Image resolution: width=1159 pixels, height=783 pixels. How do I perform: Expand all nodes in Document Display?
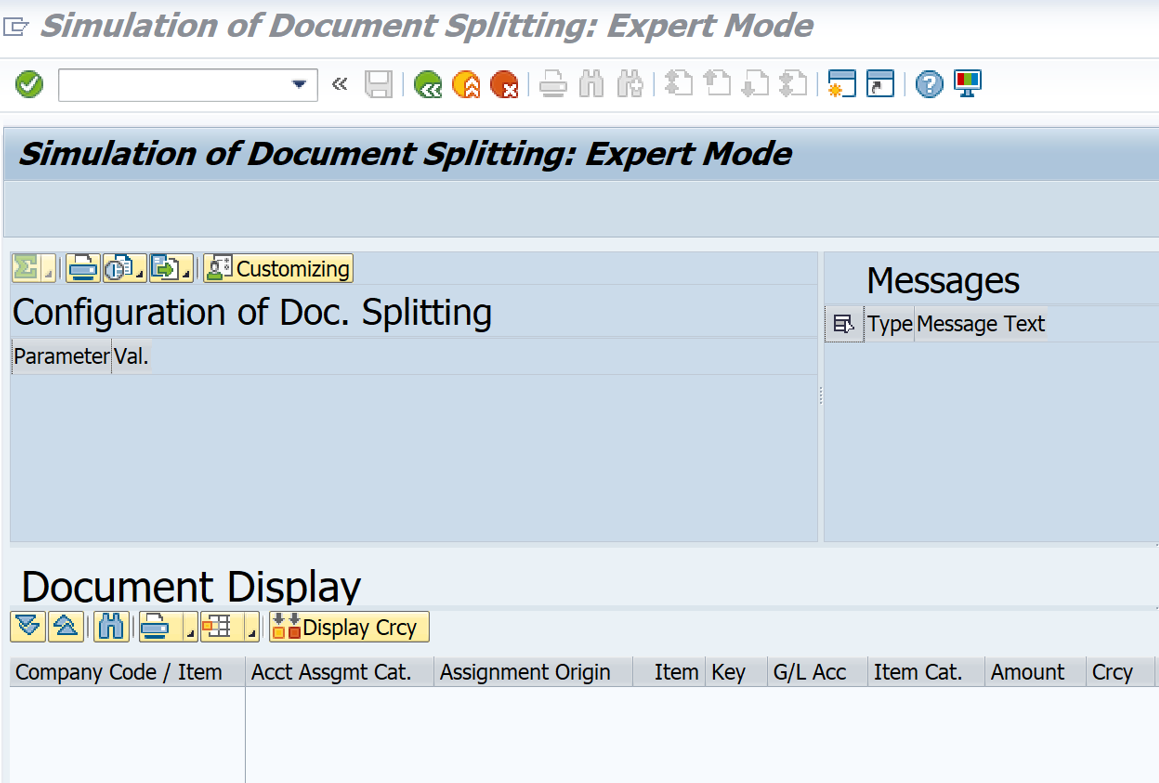[x=28, y=627]
